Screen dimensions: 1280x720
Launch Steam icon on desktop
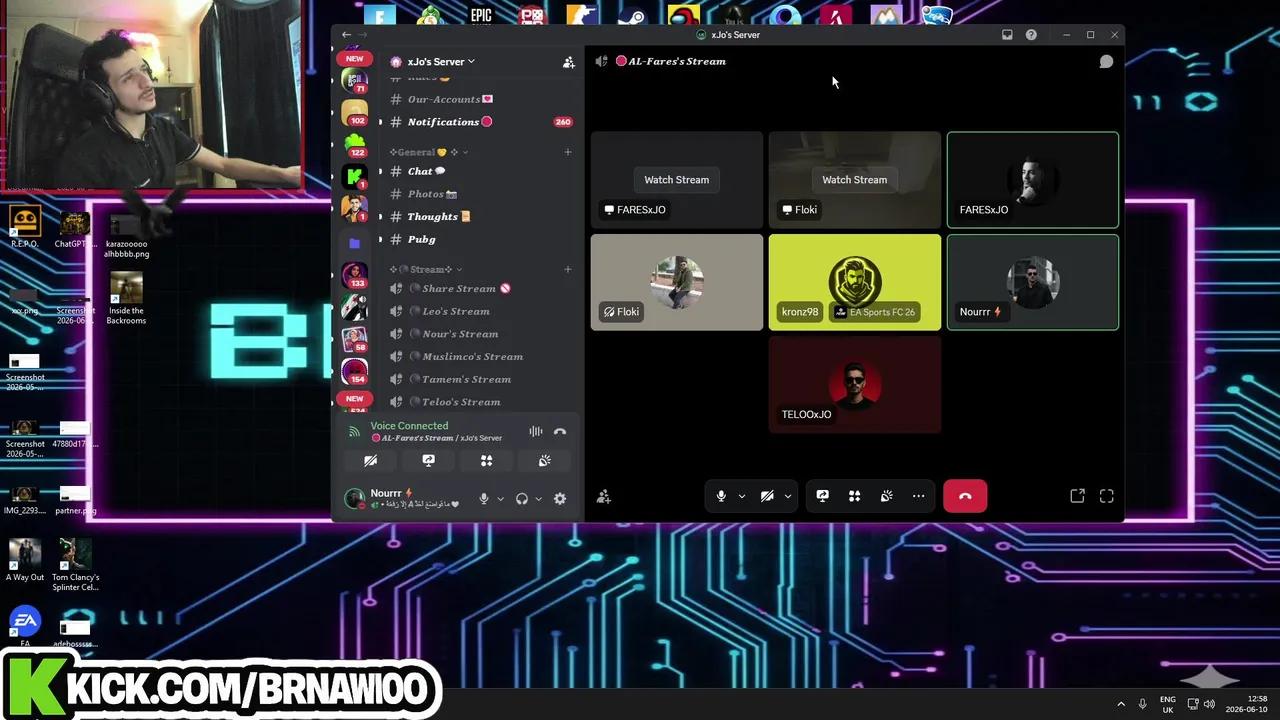point(632,15)
